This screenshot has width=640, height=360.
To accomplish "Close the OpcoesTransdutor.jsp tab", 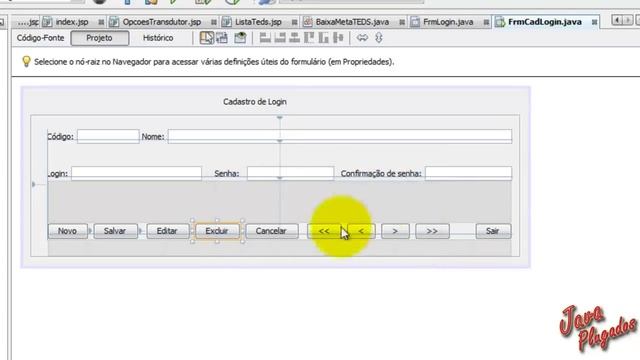I will (x=213, y=22).
